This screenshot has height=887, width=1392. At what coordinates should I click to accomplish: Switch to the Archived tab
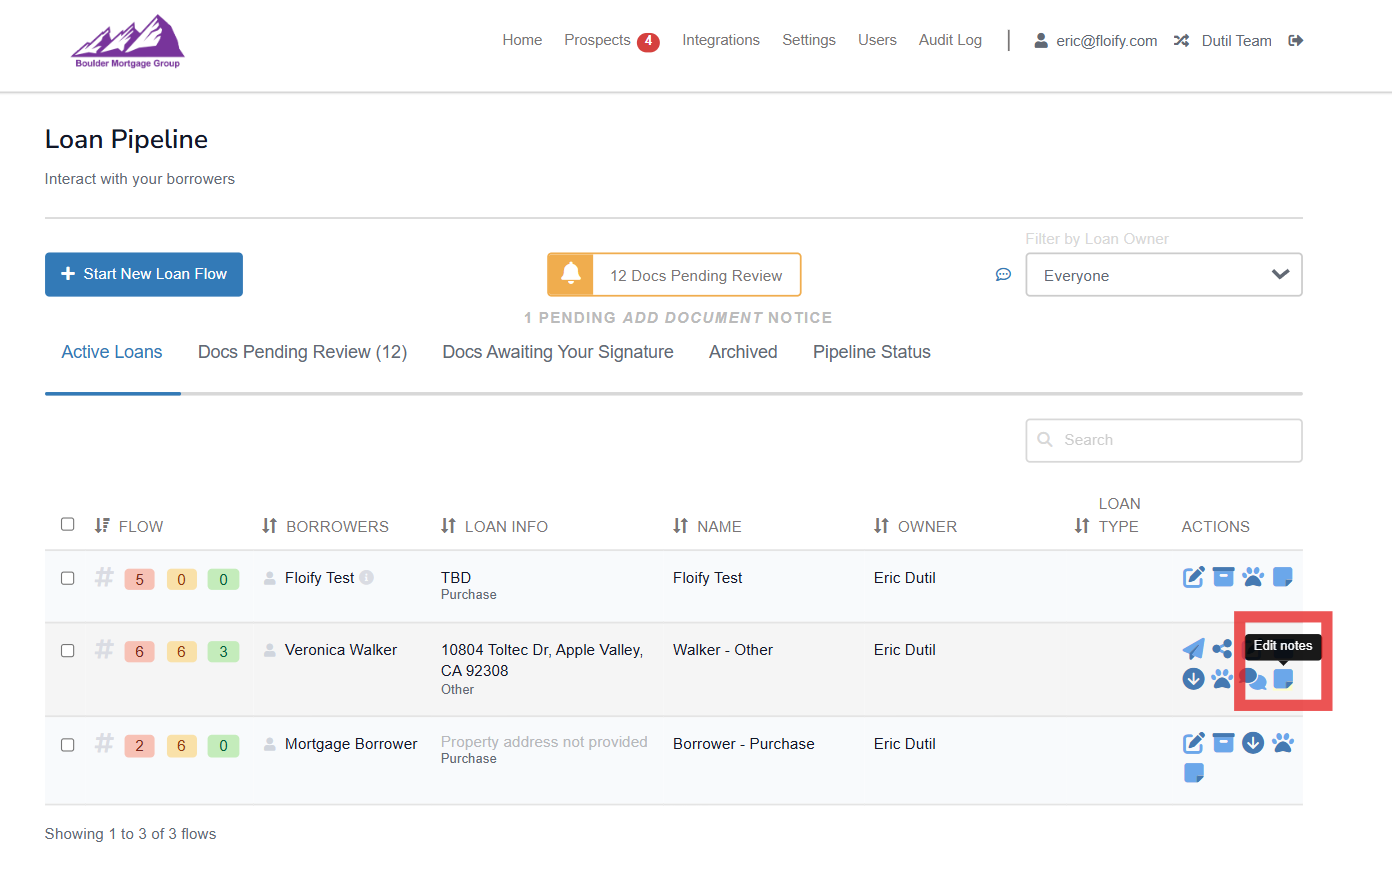(743, 352)
